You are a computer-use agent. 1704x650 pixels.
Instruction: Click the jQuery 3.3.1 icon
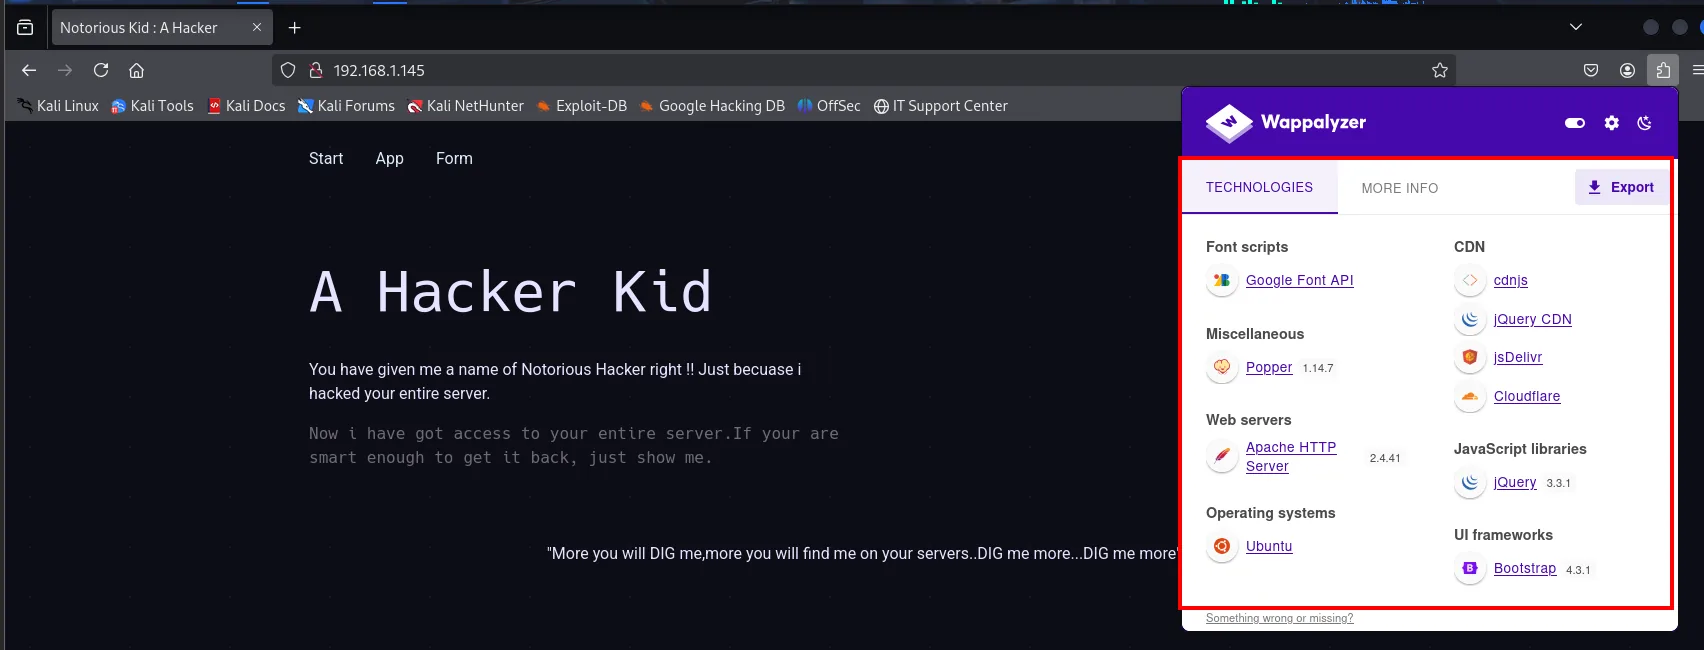[1469, 483]
